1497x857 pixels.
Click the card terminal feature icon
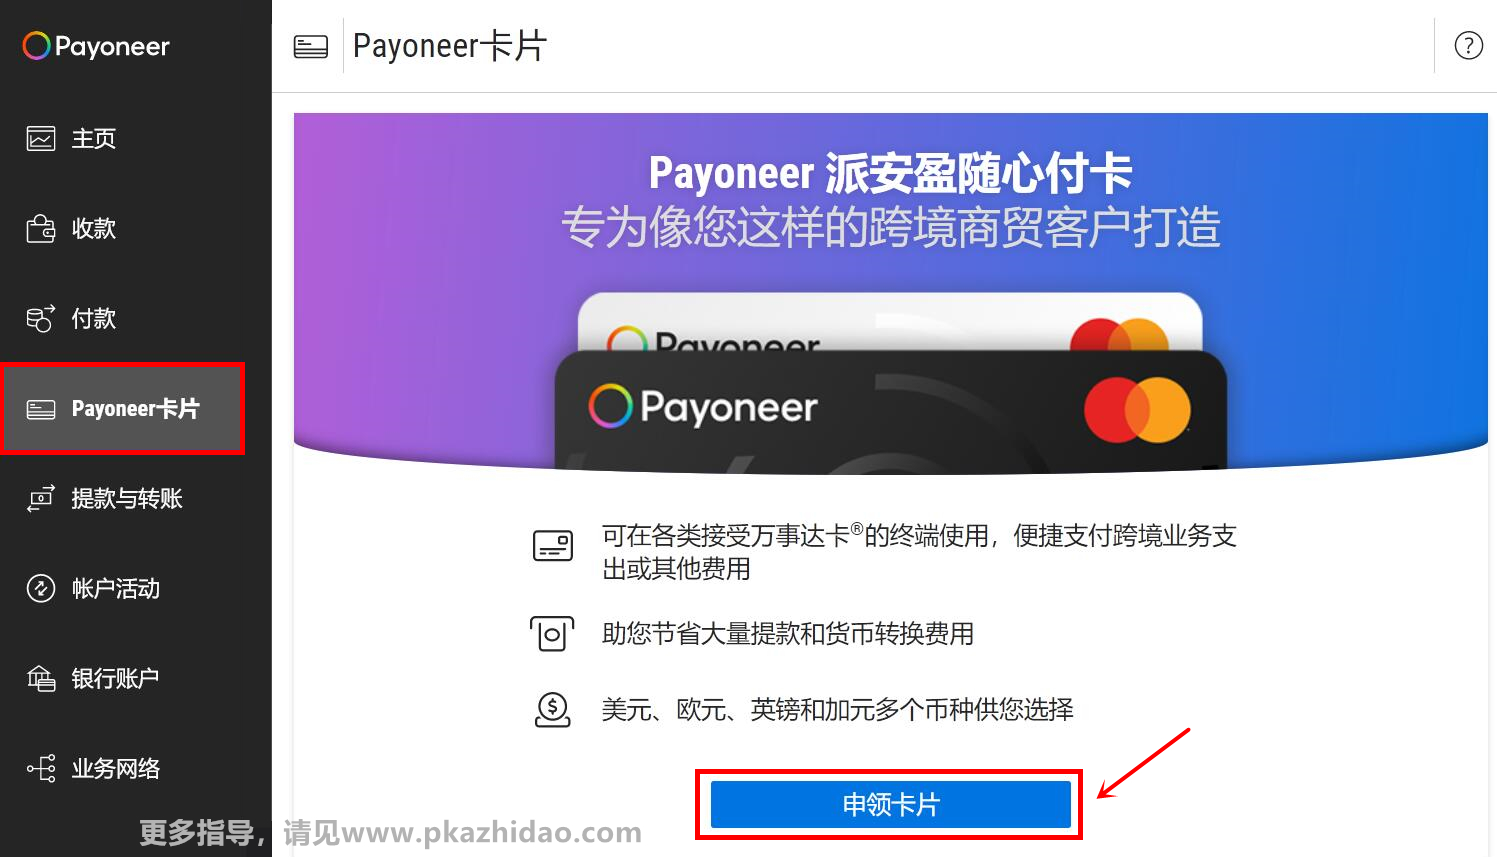pyautogui.click(x=553, y=546)
